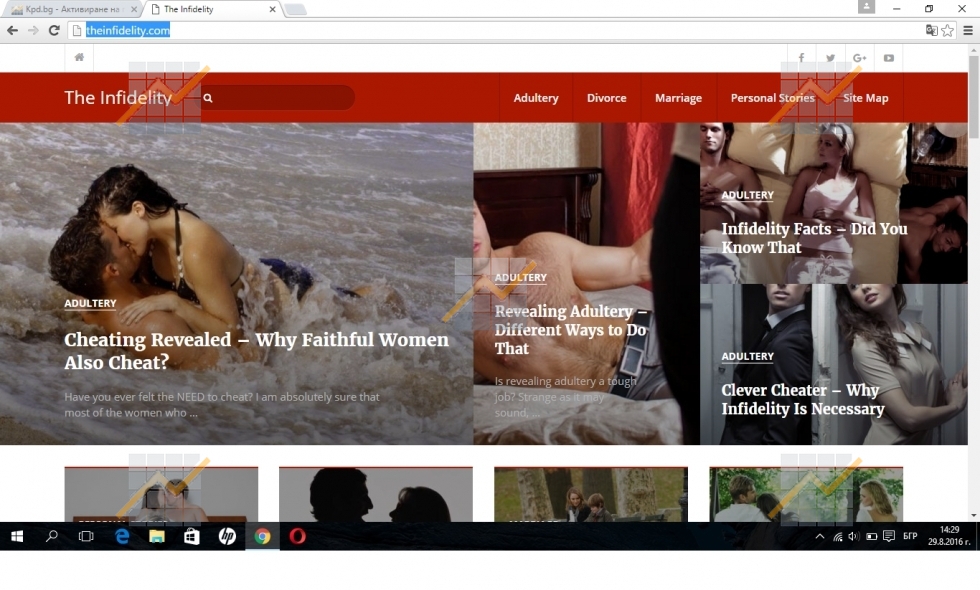980x590 pixels.
Task: Open the network status tray icon
Action: (838, 536)
